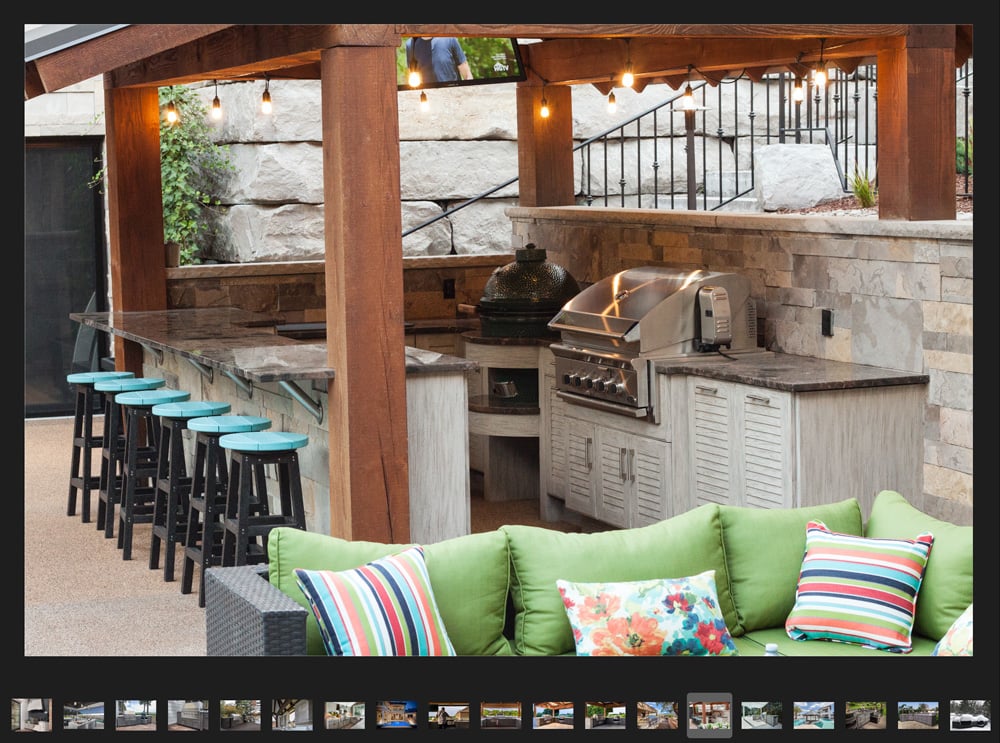Open the nighttime blue pool thumbnail
The height and width of the screenshot is (743, 1000).
coord(396,714)
